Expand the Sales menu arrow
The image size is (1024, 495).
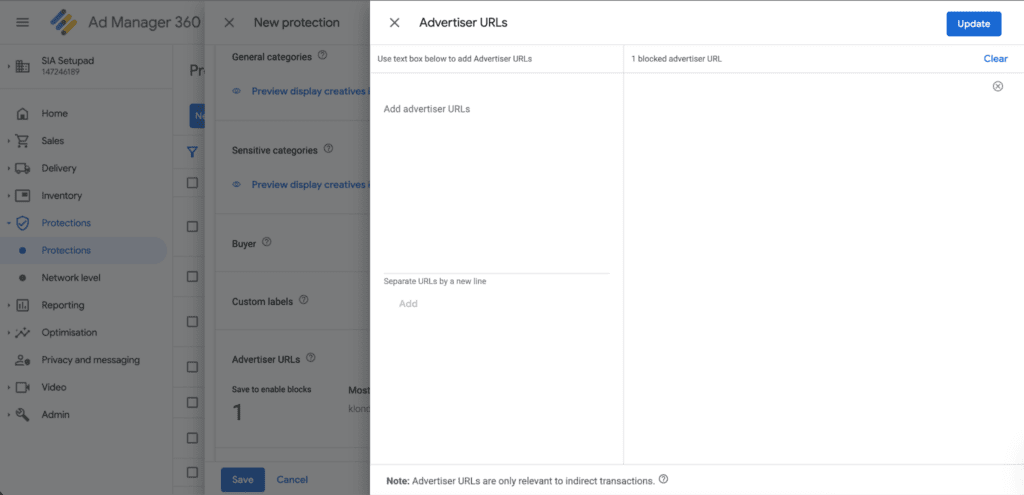click(8, 141)
